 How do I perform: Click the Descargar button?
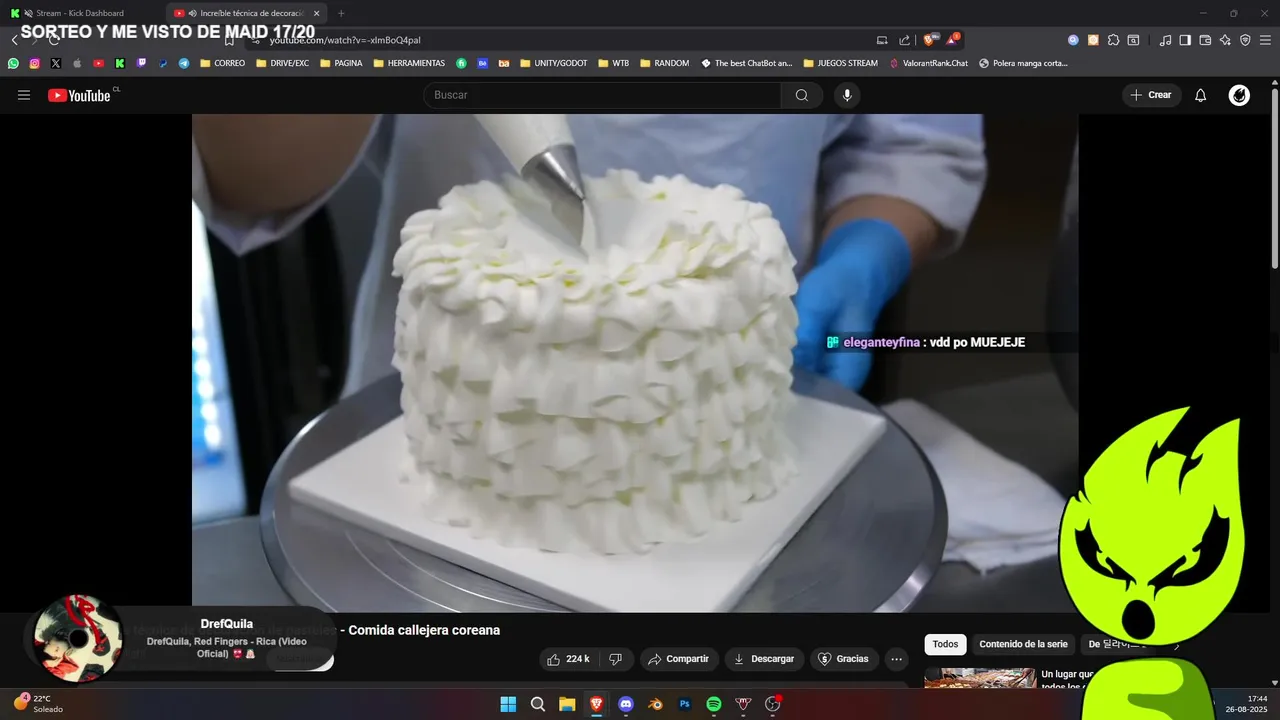coord(764,659)
